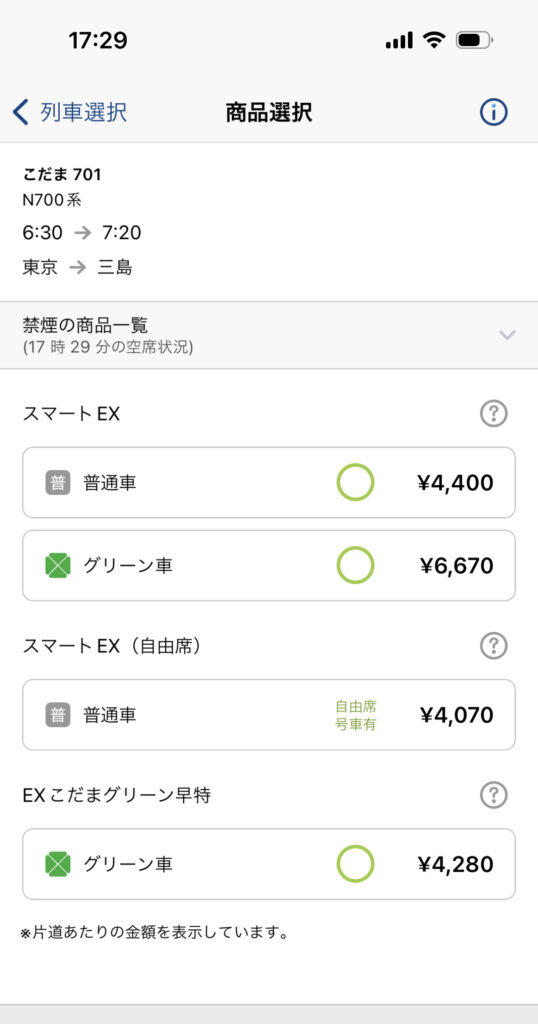This screenshot has height=1024, width=538.
Task: Select EXこだまグリーン早特 availability circle
Action: [355, 864]
